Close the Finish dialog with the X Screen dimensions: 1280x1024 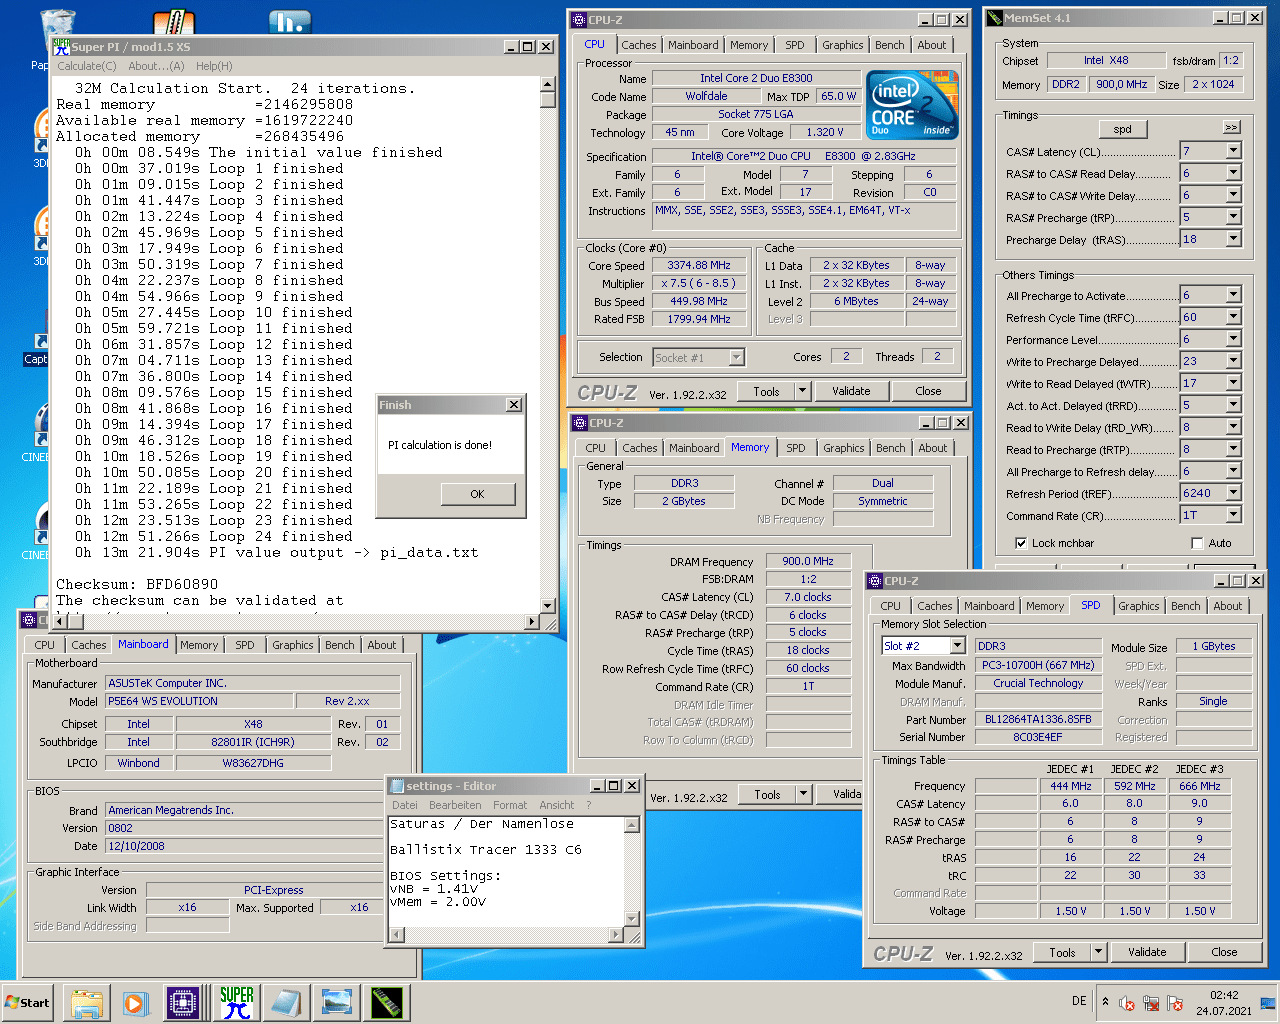coord(514,405)
